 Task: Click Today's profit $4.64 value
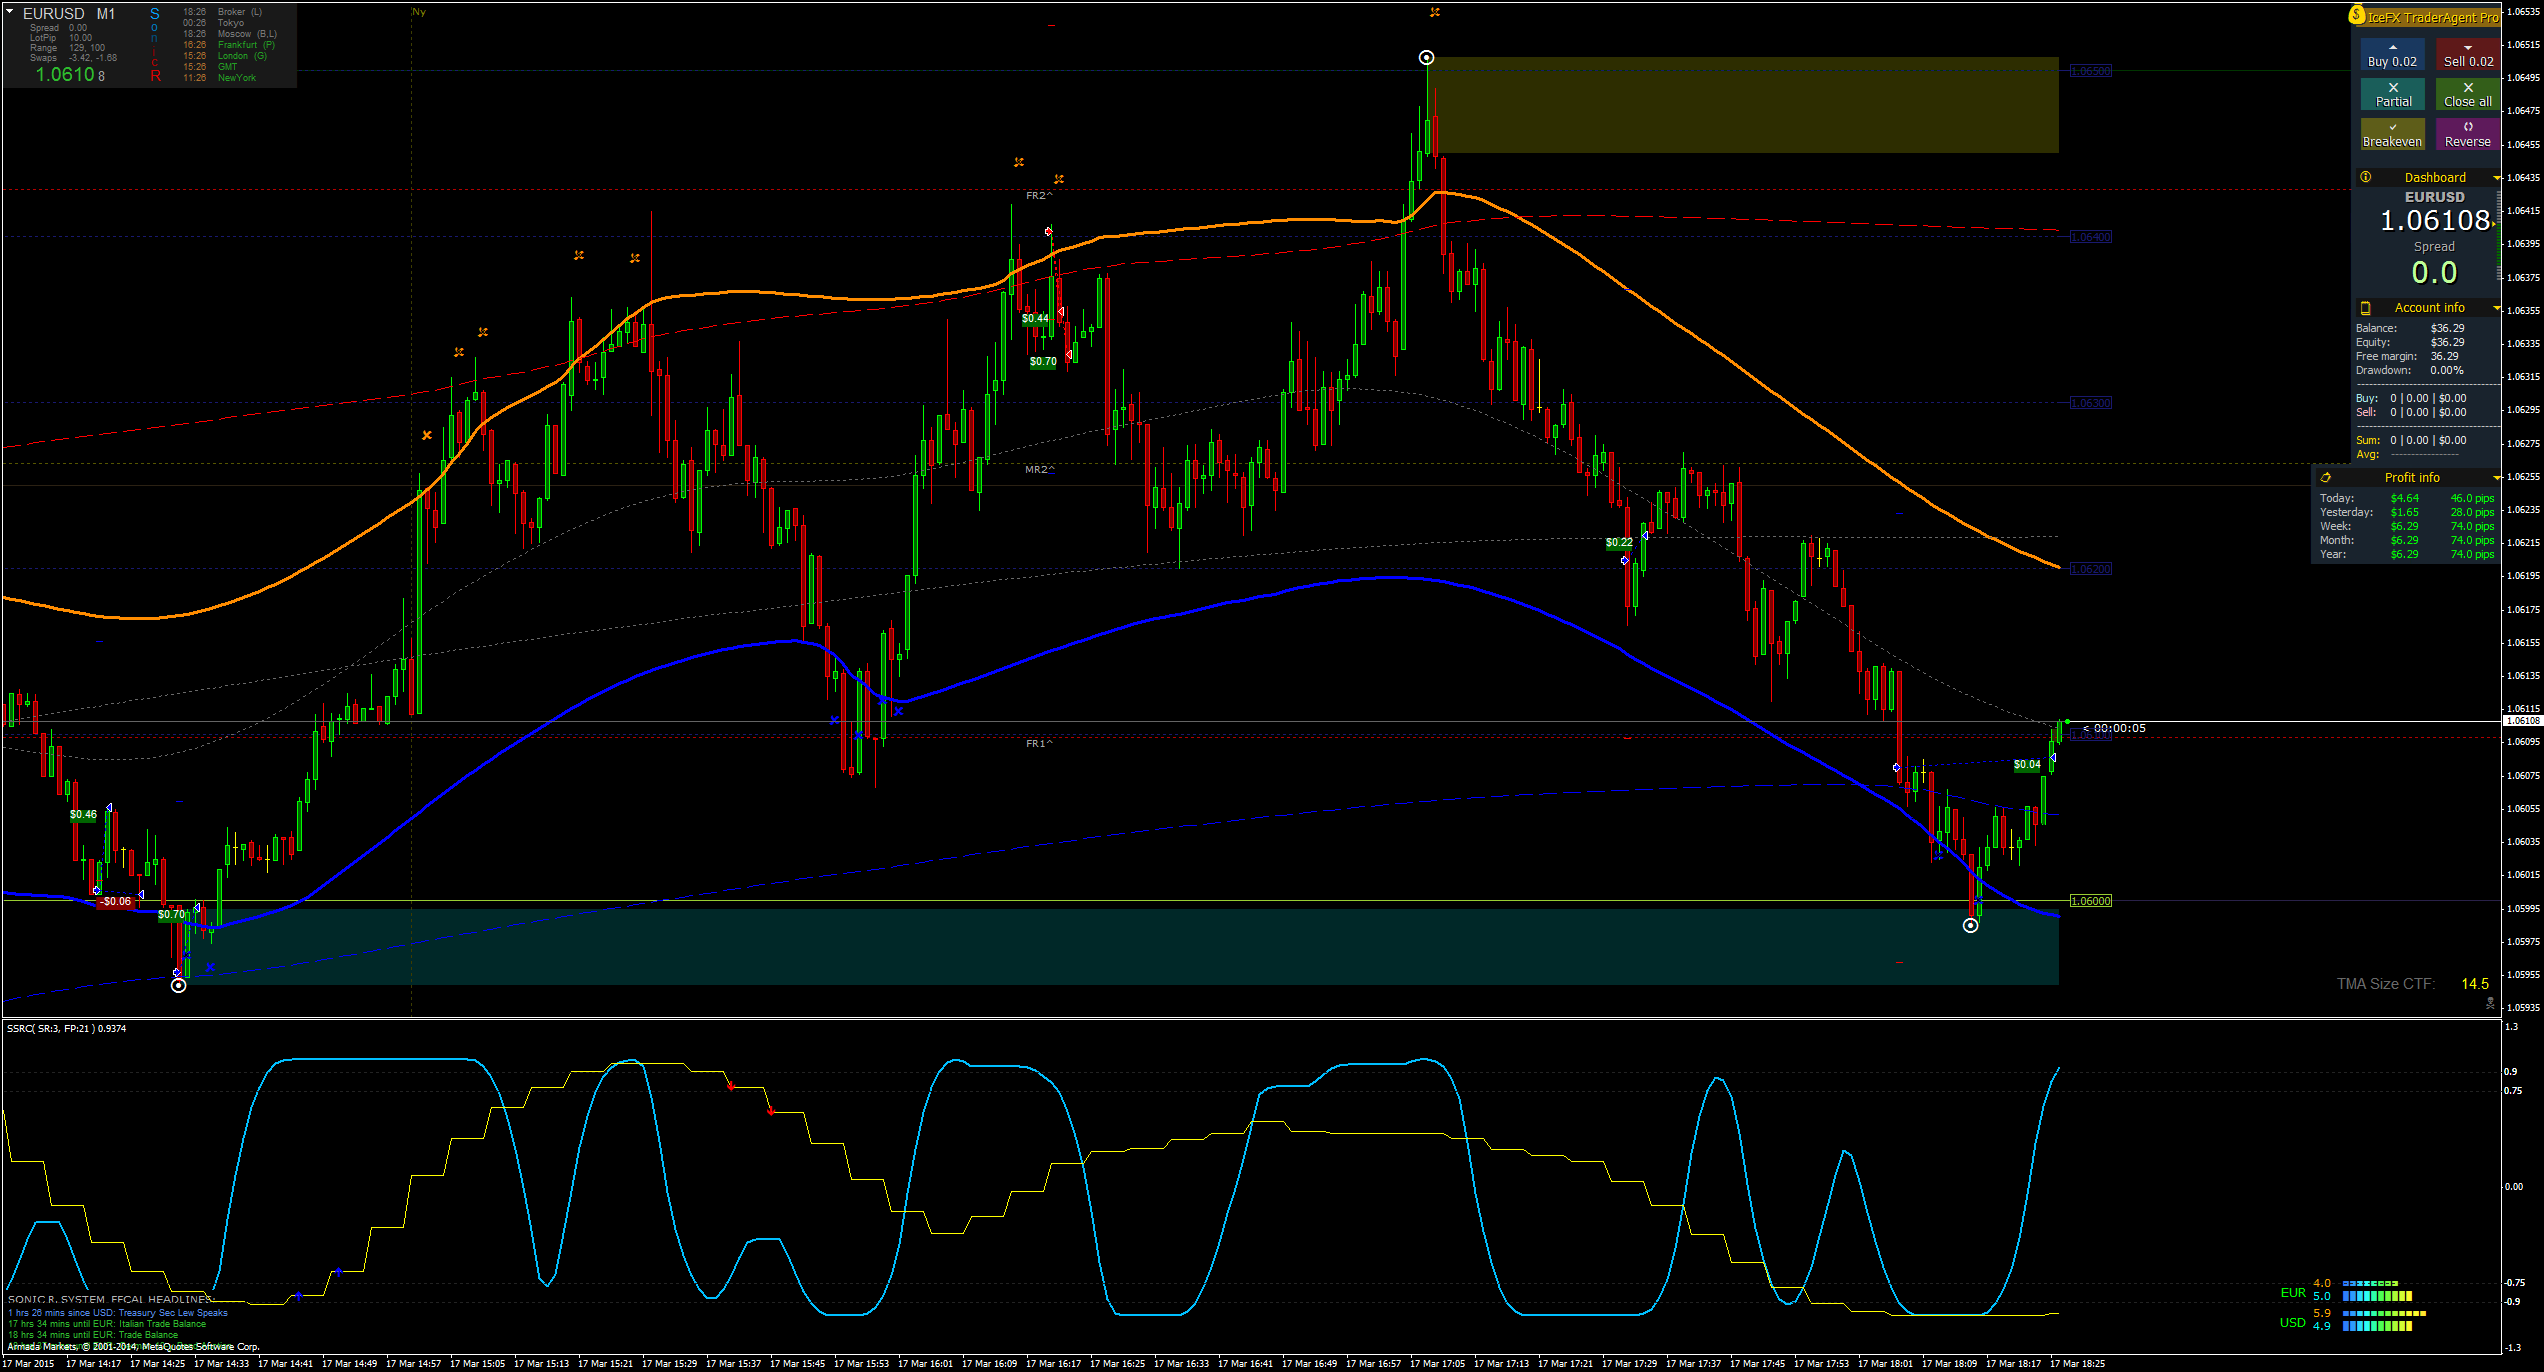2404,498
